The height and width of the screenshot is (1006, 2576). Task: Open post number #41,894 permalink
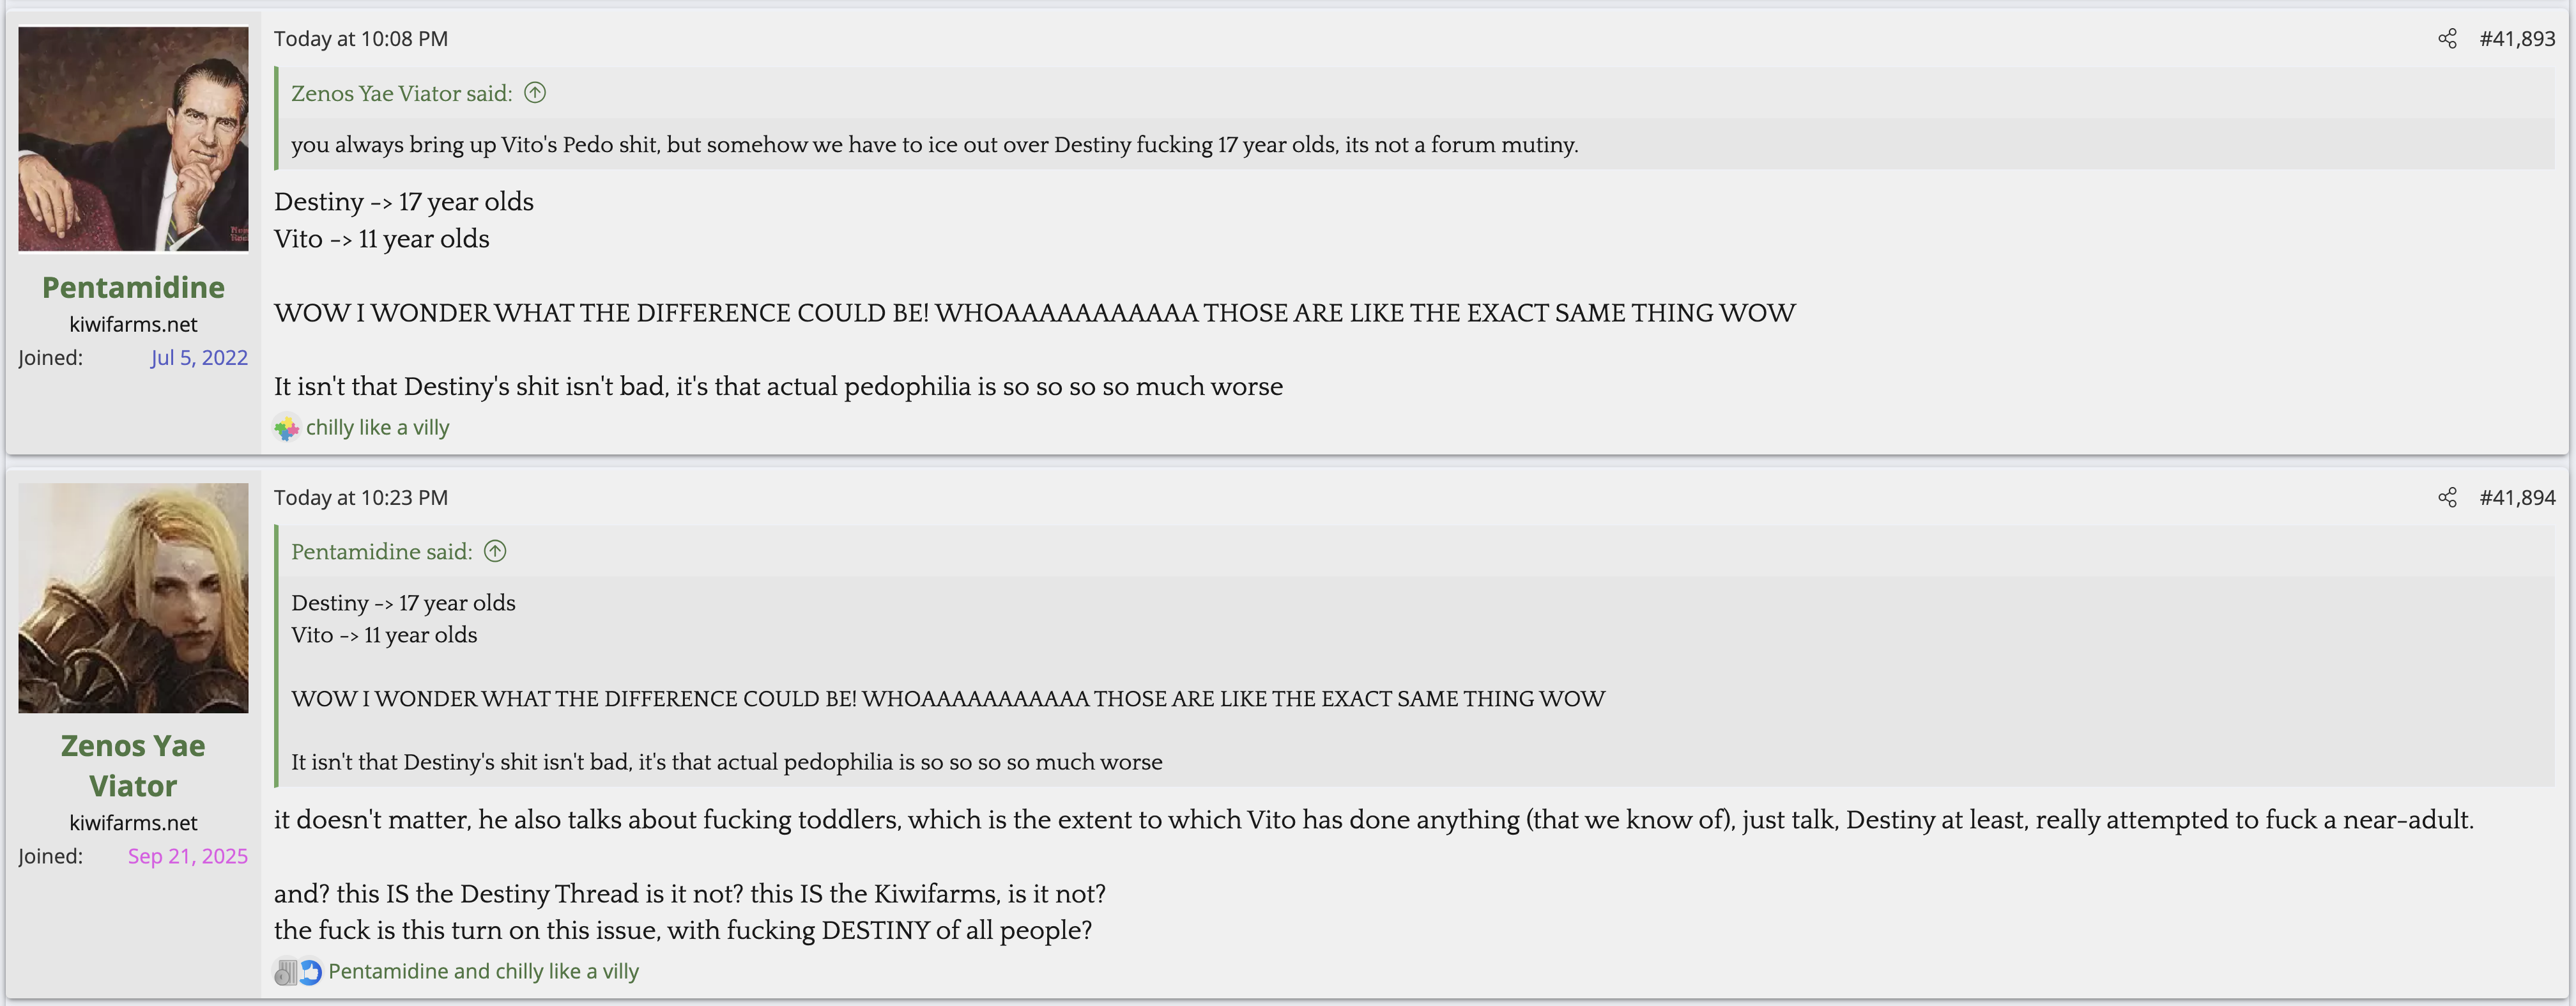point(2516,498)
